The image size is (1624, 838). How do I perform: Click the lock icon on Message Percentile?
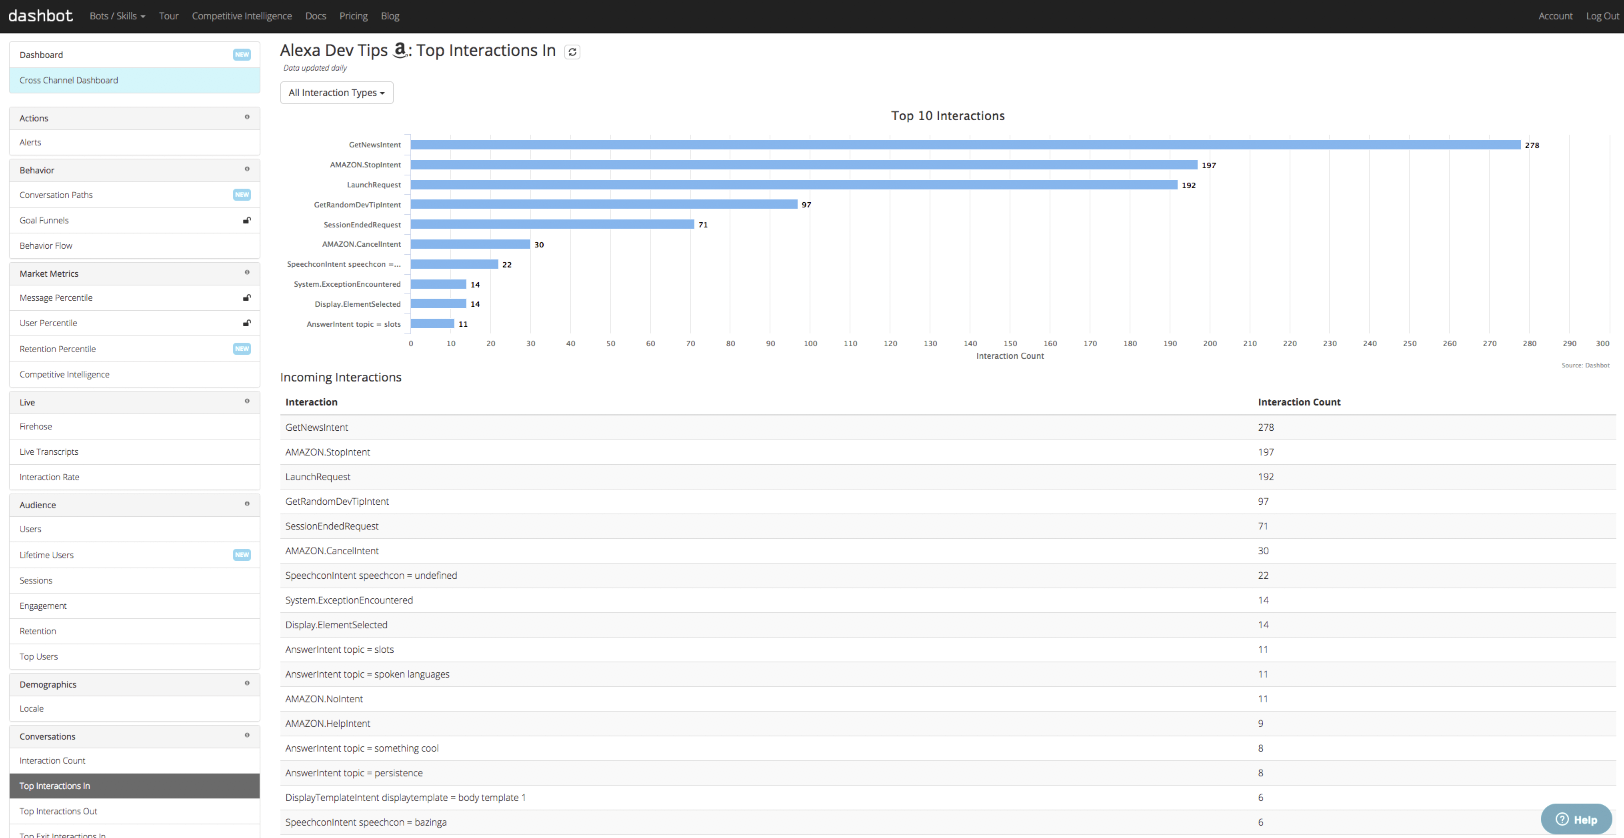tap(247, 298)
